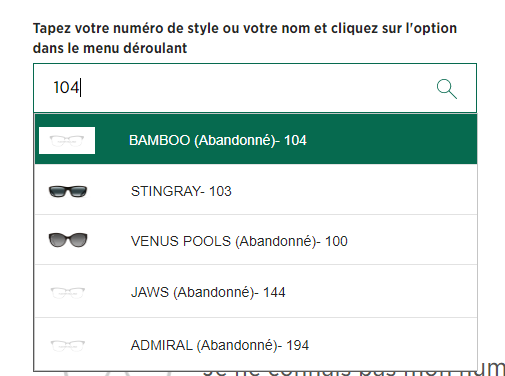The width and height of the screenshot is (505, 376).
Task: Choose STINGRAY- 103 from the dropdown list
Action: [256, 190]
